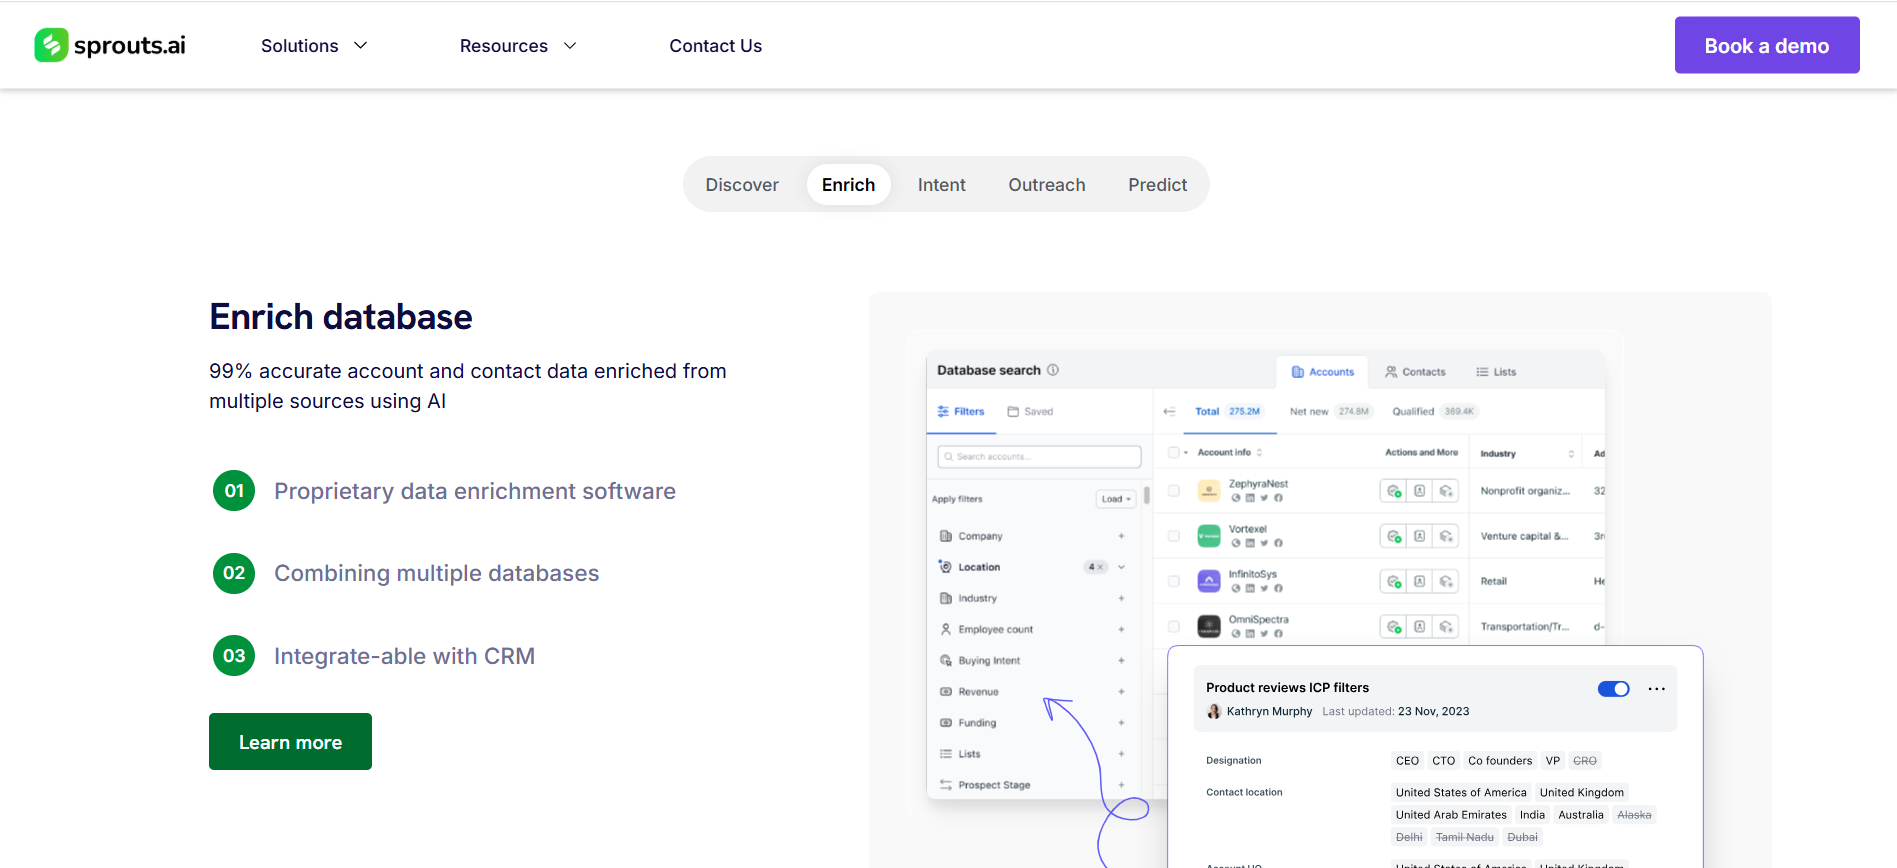This screenshot has width=1897, height=868.
Task: Show the Qualified accounts count
Action: pos(1434,411)
